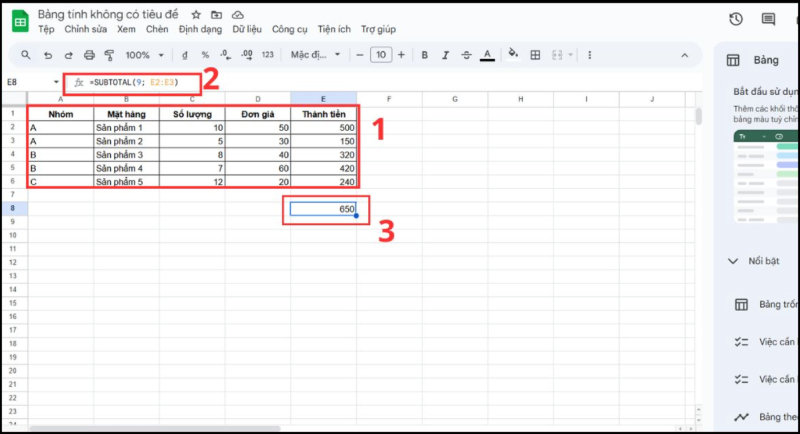Open the borders tool
This screenshot has width=800, height=434.
click(535, 55)
